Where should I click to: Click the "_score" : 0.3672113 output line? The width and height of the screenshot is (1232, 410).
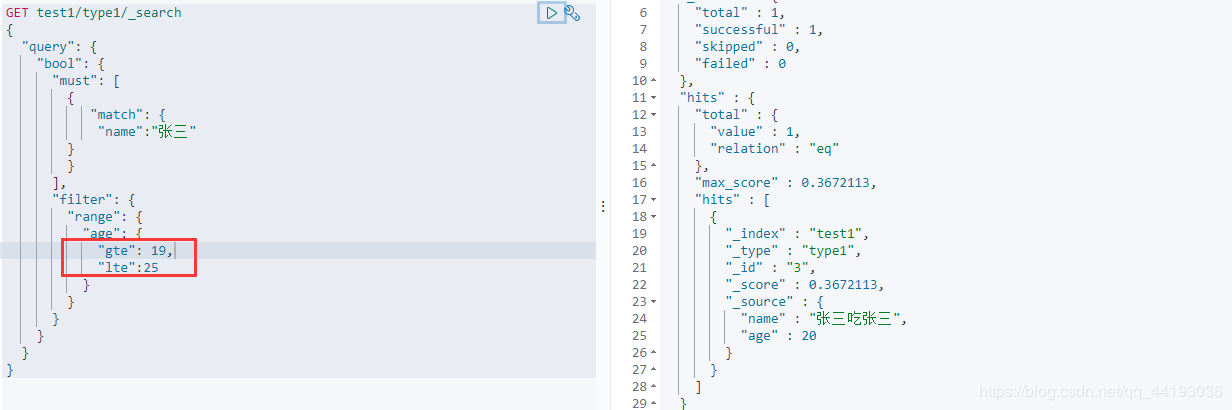805,284
